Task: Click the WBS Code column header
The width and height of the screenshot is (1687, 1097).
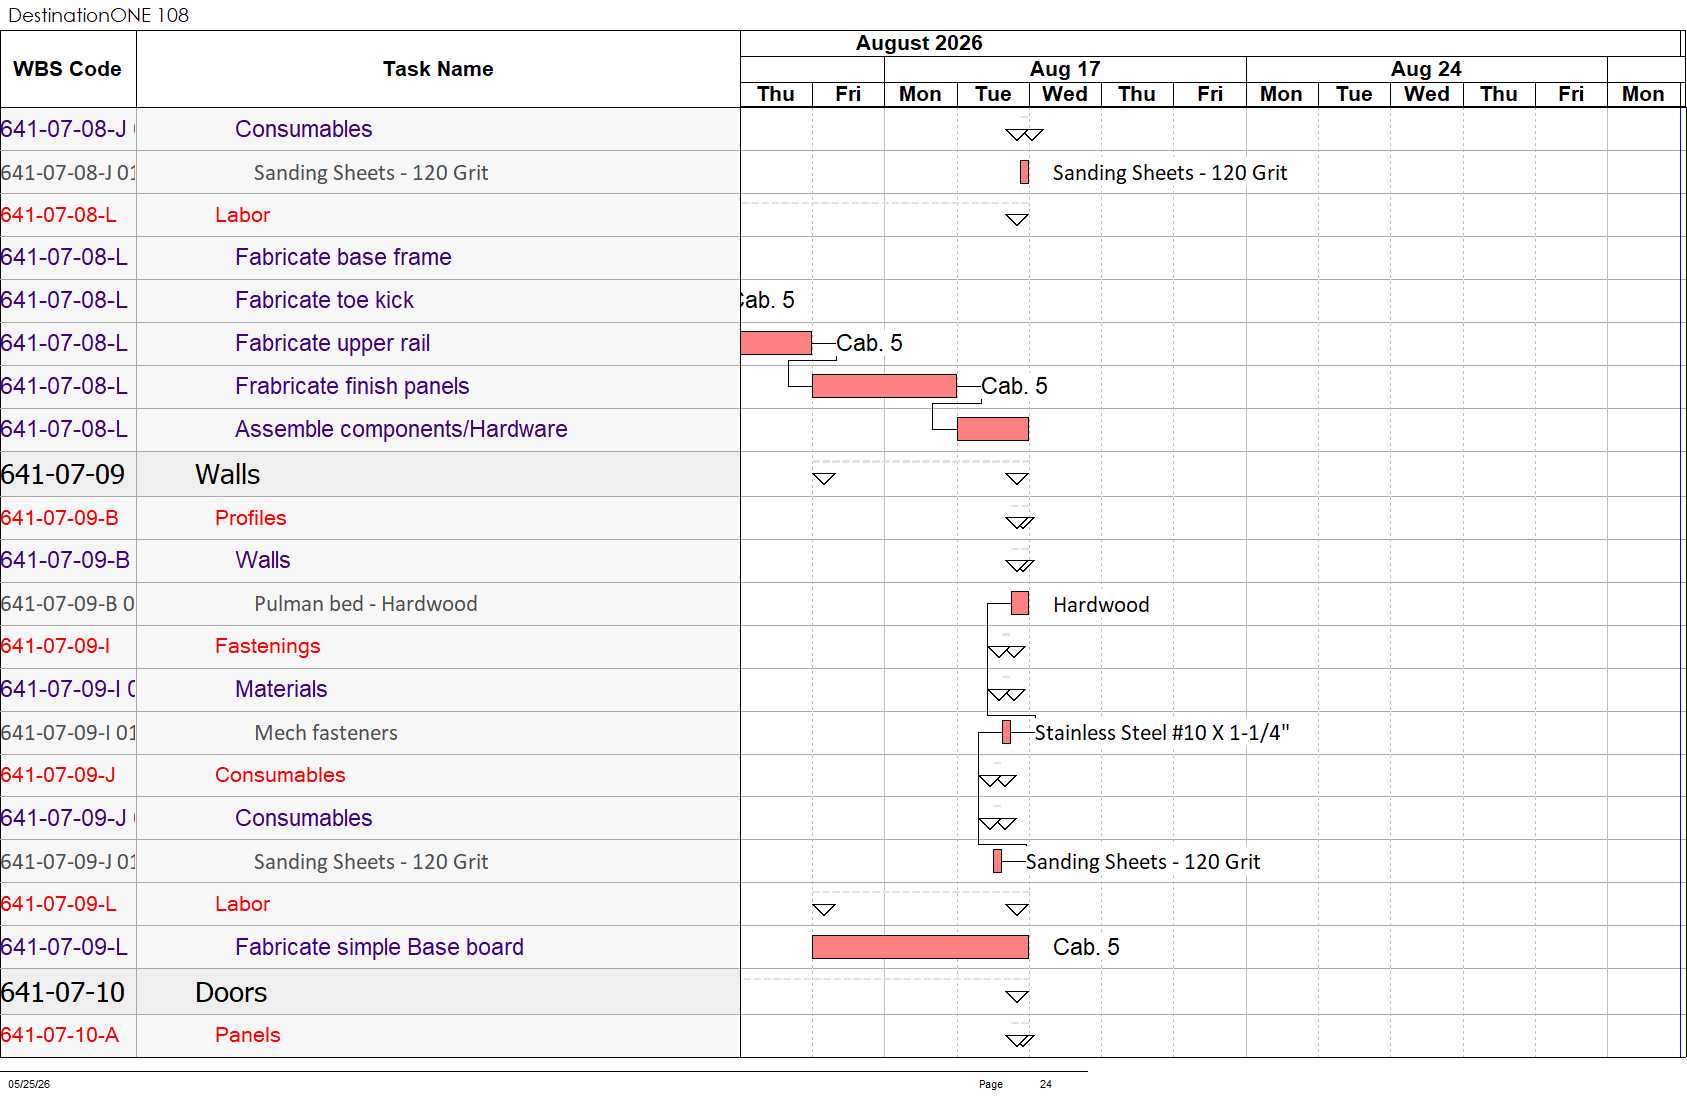Action: (x=68, y=69)
